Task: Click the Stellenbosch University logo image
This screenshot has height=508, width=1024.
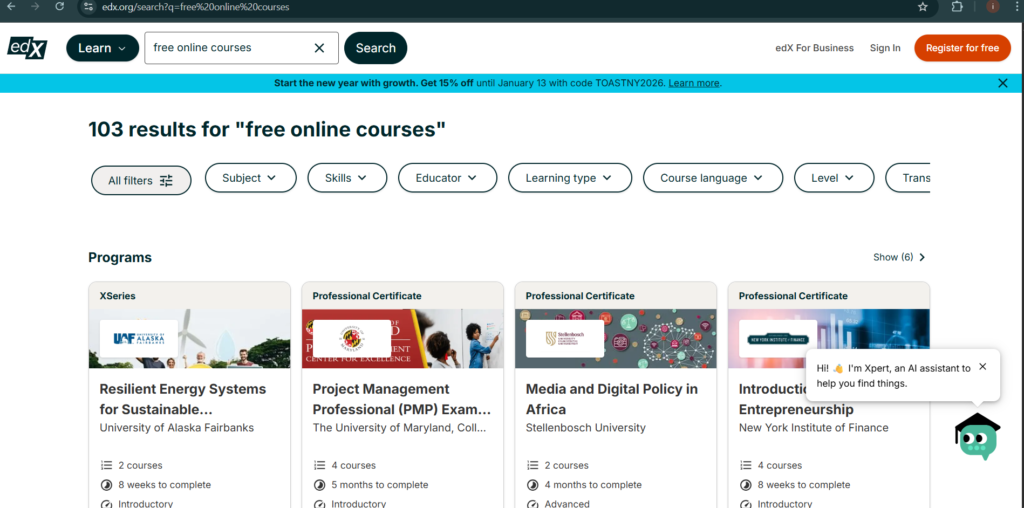Action: 565,338
